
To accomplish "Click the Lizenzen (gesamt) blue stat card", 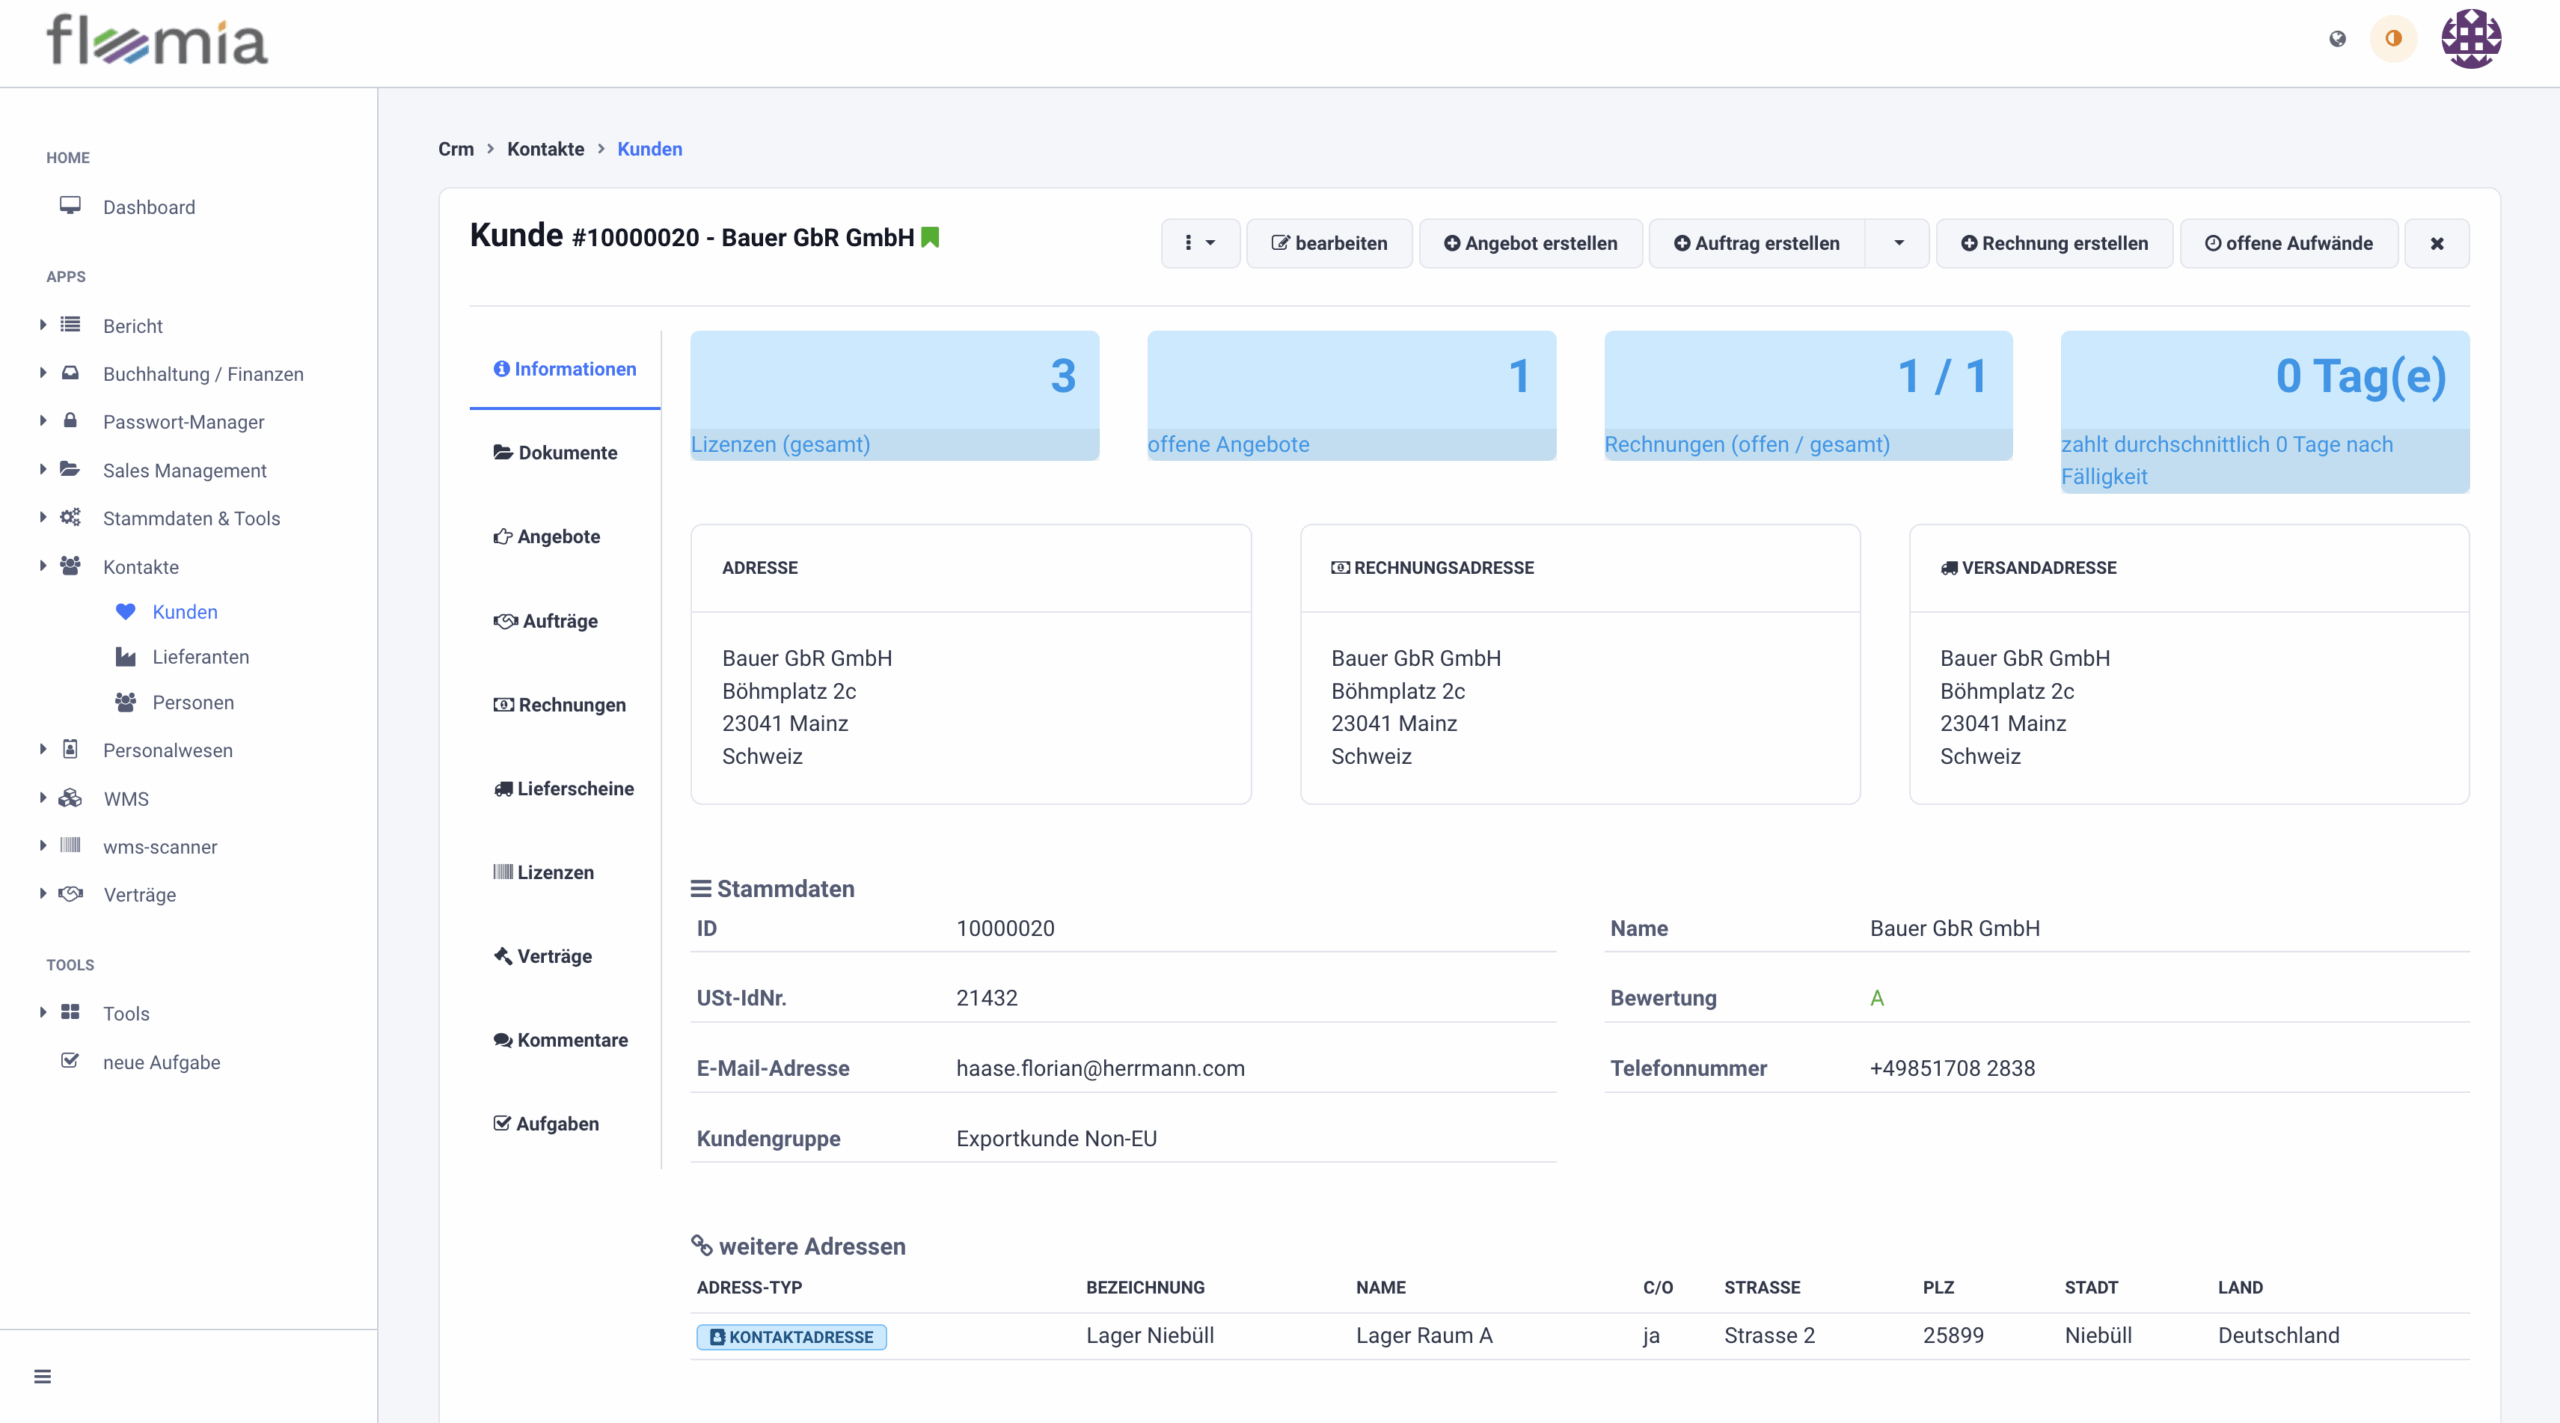I will [x=894, y=395].
